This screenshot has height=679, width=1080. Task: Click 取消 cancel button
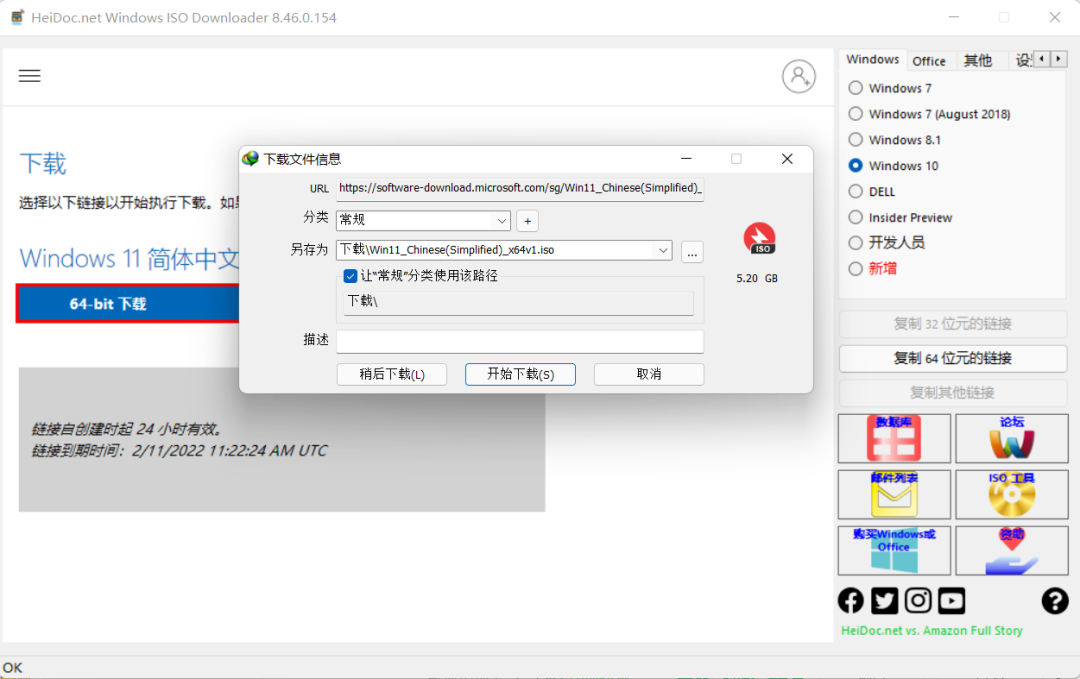pyautogui.click(x=649, y=374)
